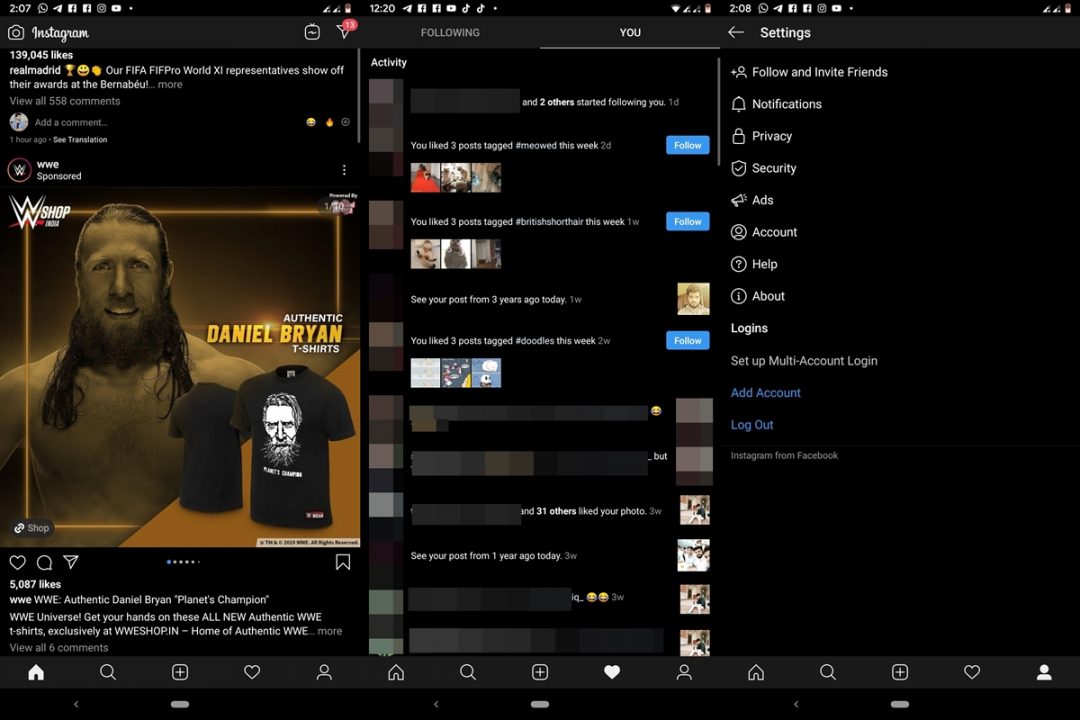The image size is (1080, 720).
Task: Open Help settings
Action: (754, 264)
